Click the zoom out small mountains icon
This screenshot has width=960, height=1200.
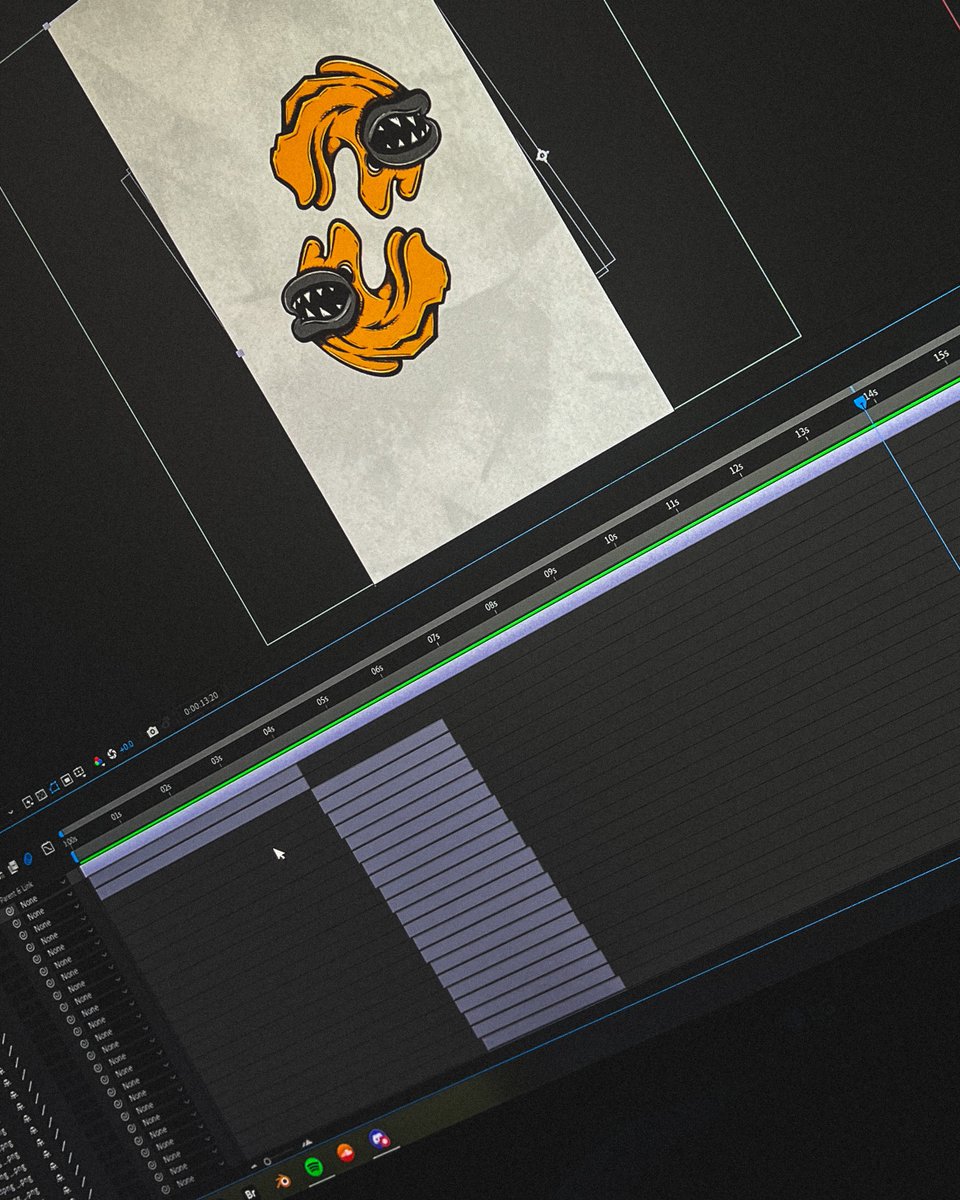253,1167
